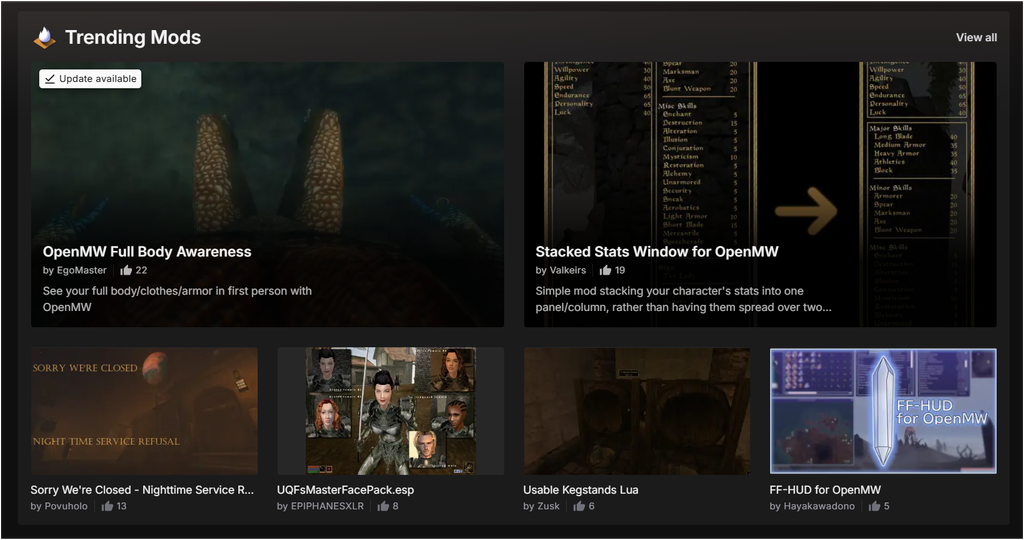Image resolution: width=1024 pixels, height=540 pixels.
Task: Open author EPIPHANESXLR's profile
Action: (327, 506)
